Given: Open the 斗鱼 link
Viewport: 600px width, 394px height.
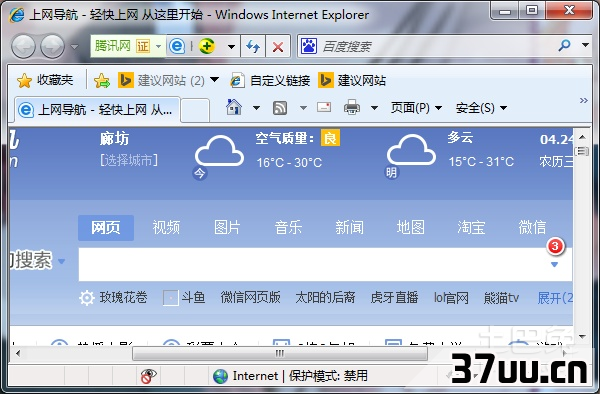Looking at the screenshot, I should (193, 298).
